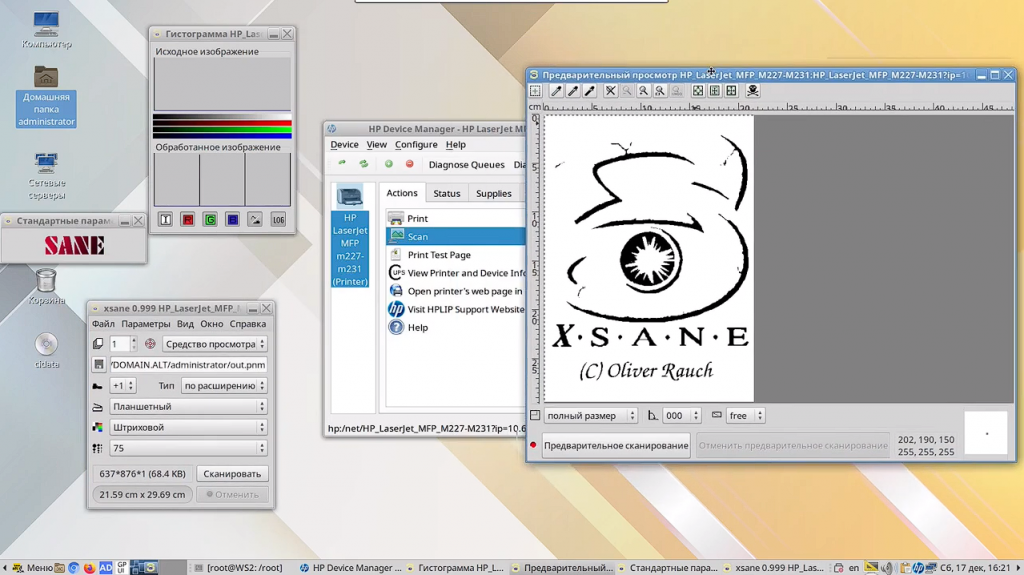Select the gray point pipette in preview toolbar
Screen dimensions: 1024x575
point(573,91)
